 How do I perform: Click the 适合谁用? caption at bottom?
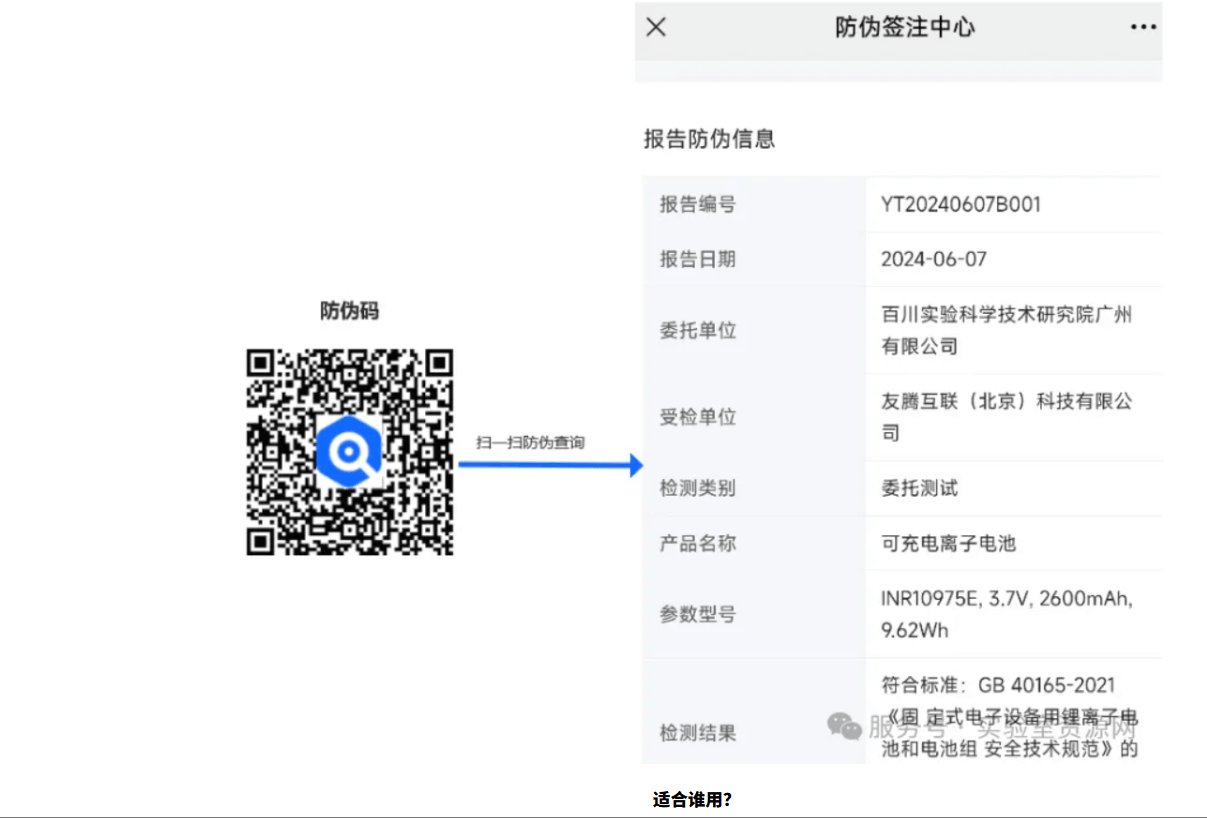(692, 800)
